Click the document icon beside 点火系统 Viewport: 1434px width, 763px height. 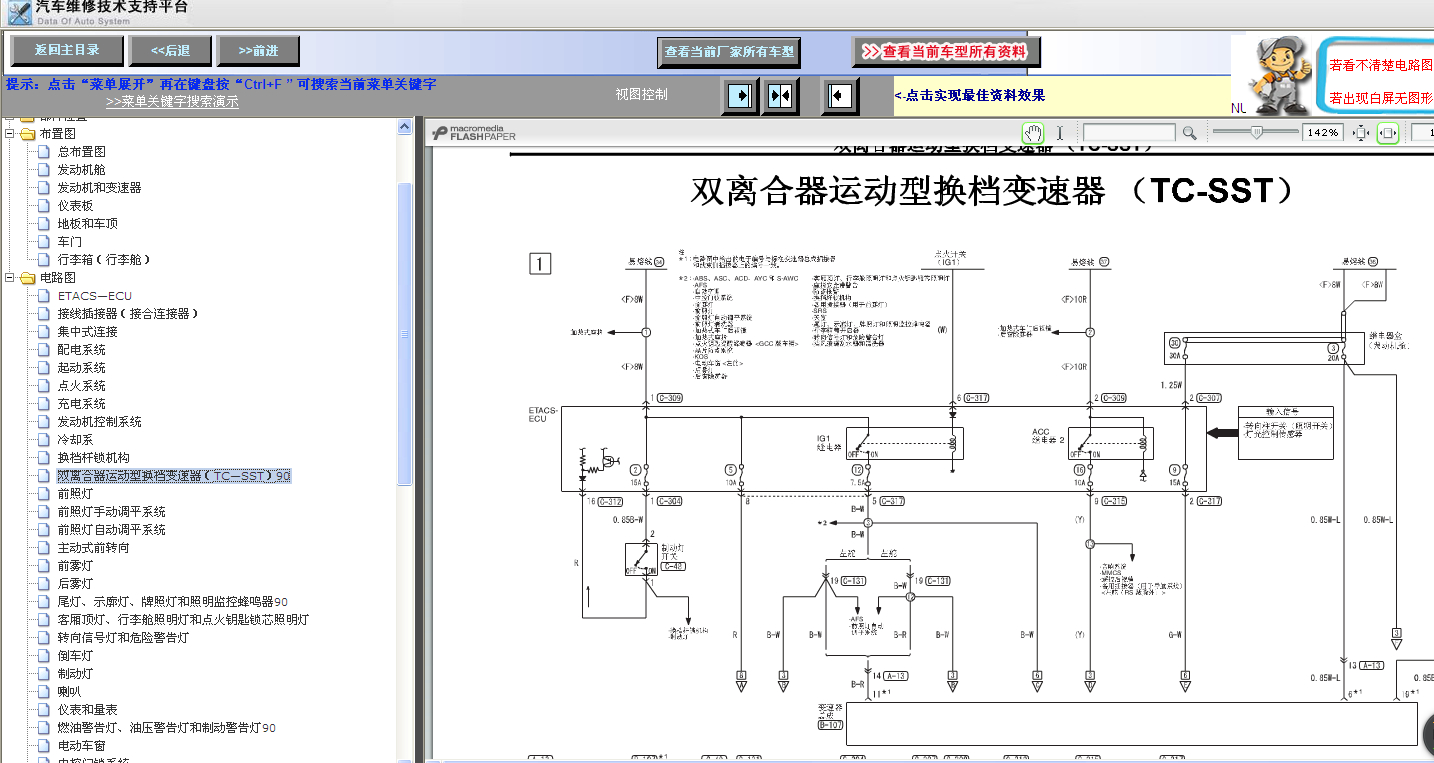tap(43, 386)
